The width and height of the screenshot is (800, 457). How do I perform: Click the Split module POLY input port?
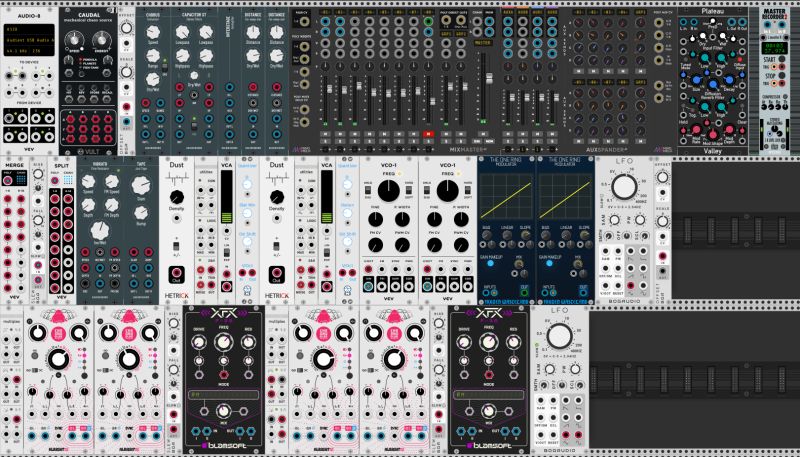(55, 181)
